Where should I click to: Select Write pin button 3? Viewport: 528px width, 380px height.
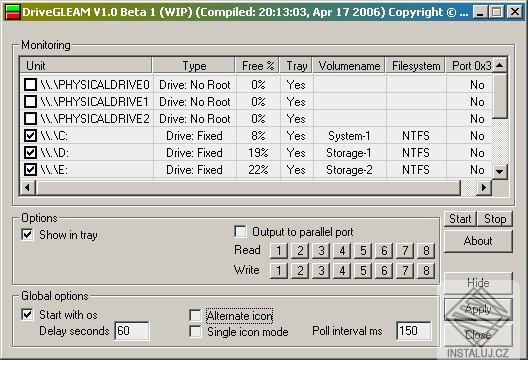click(x=321, y=271)
